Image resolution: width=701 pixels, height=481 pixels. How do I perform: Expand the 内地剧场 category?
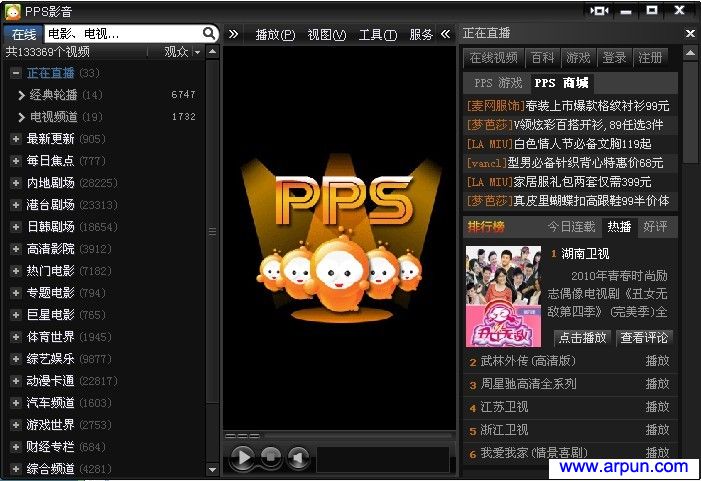point(16,183)
